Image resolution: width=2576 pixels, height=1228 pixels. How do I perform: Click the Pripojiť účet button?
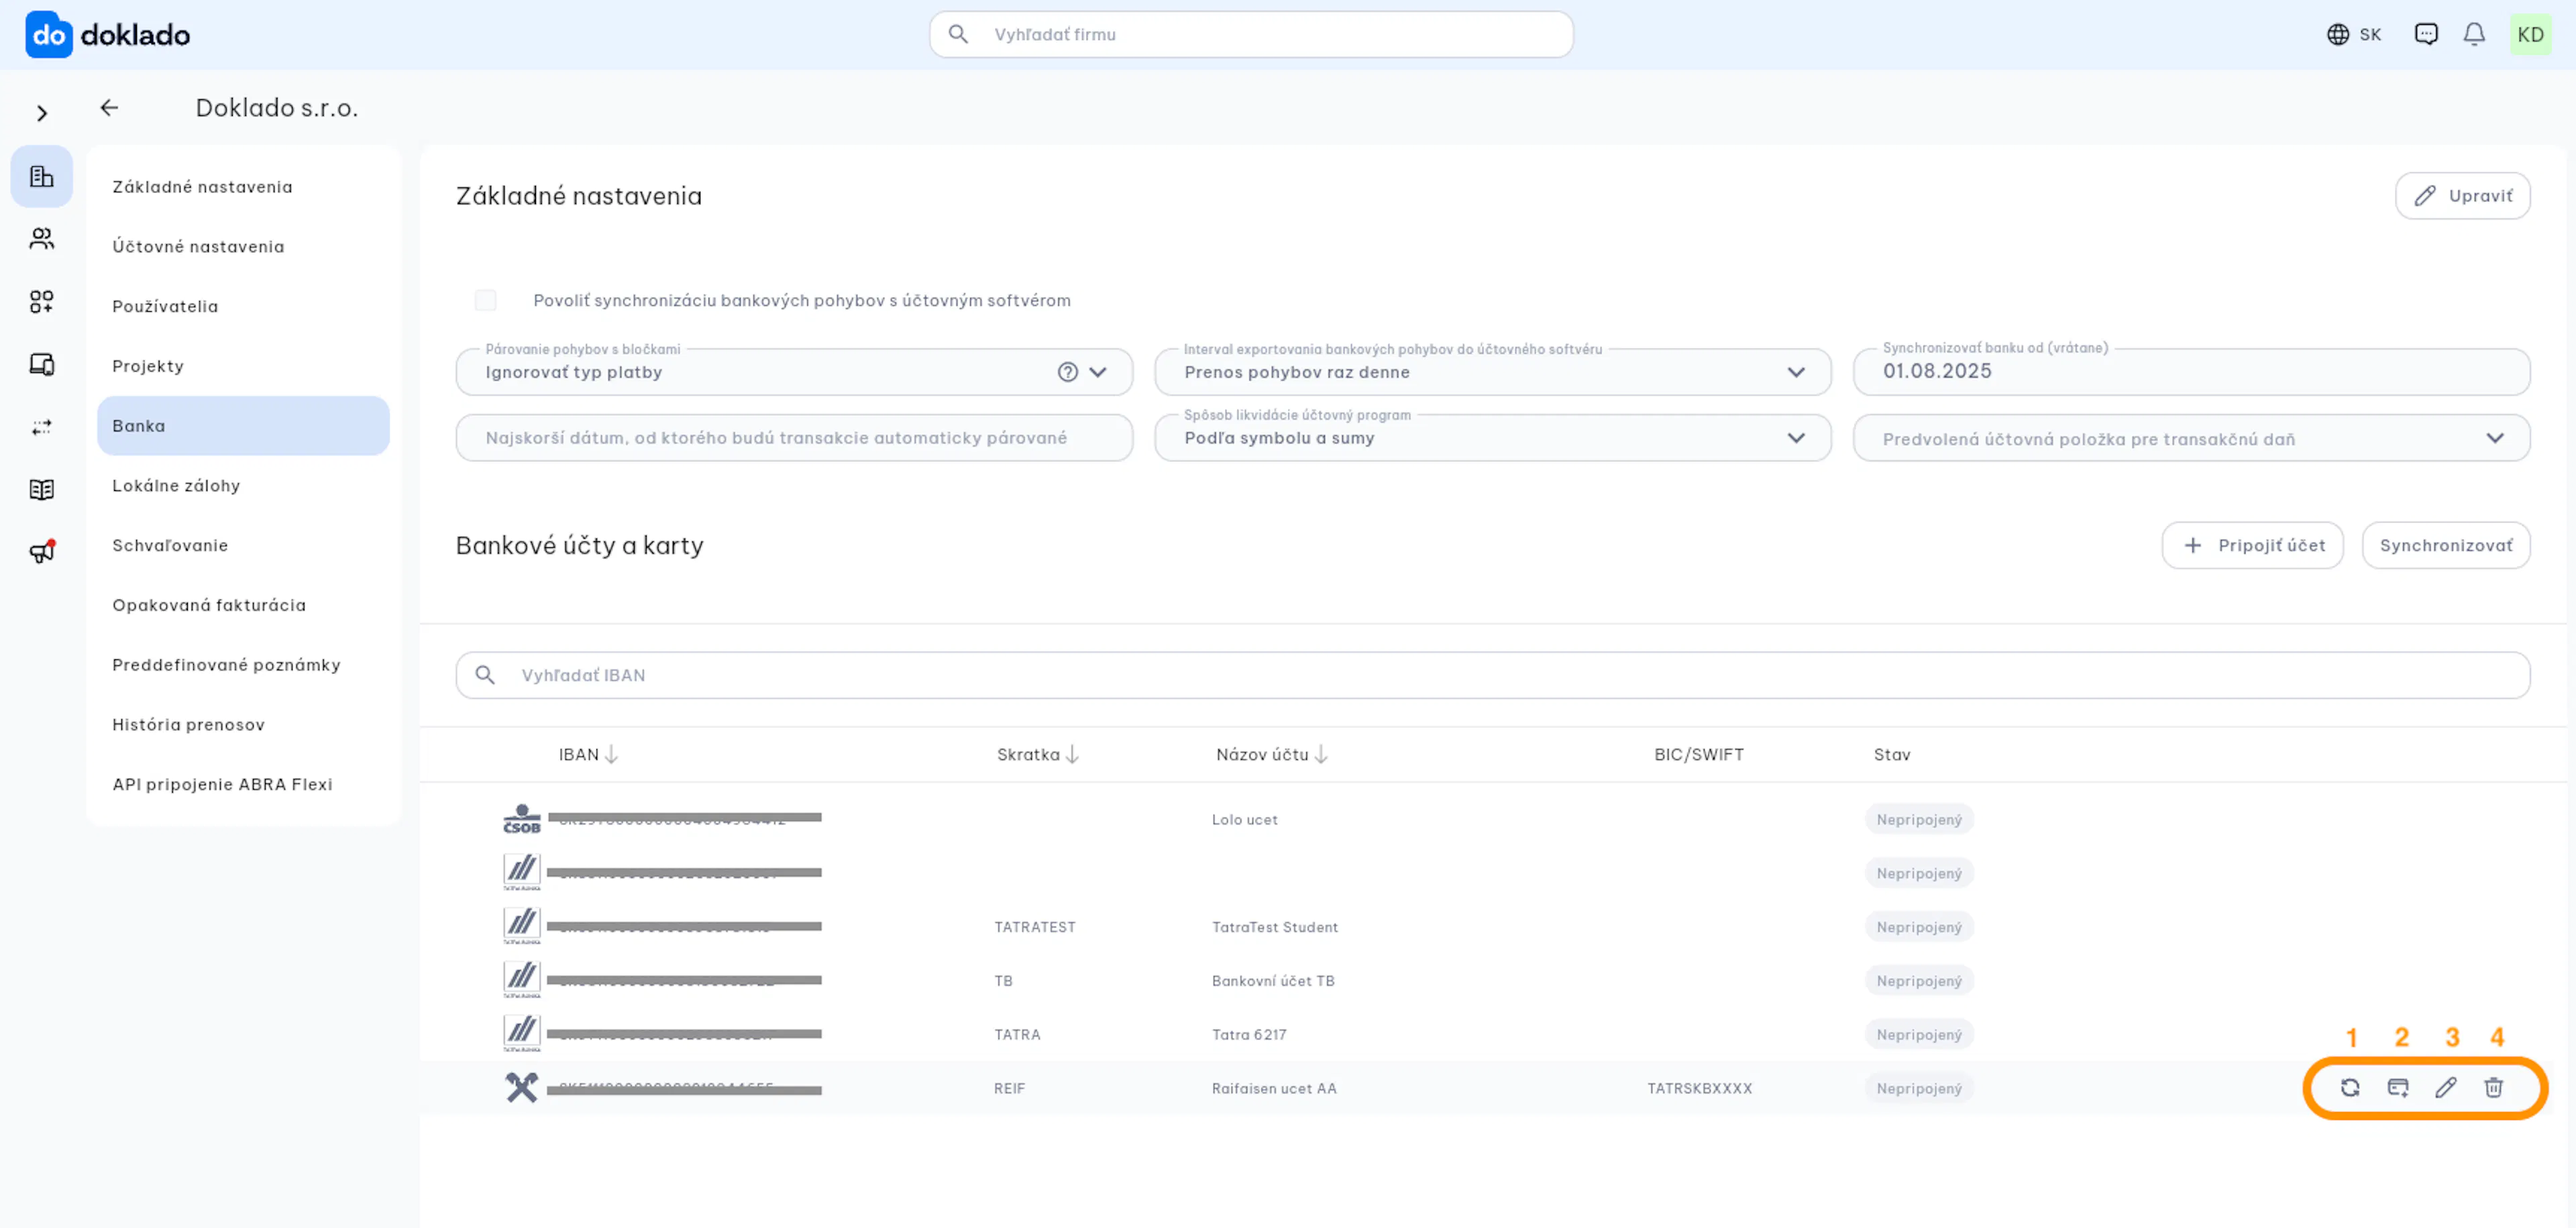pyautogui.click(x=2252, y=546)
